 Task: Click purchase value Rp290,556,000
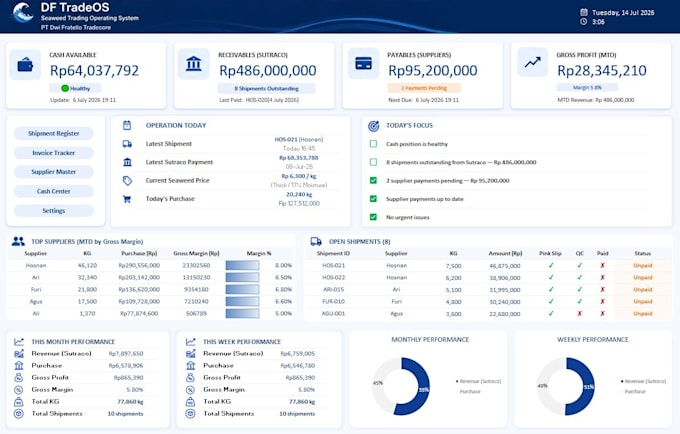139,265
